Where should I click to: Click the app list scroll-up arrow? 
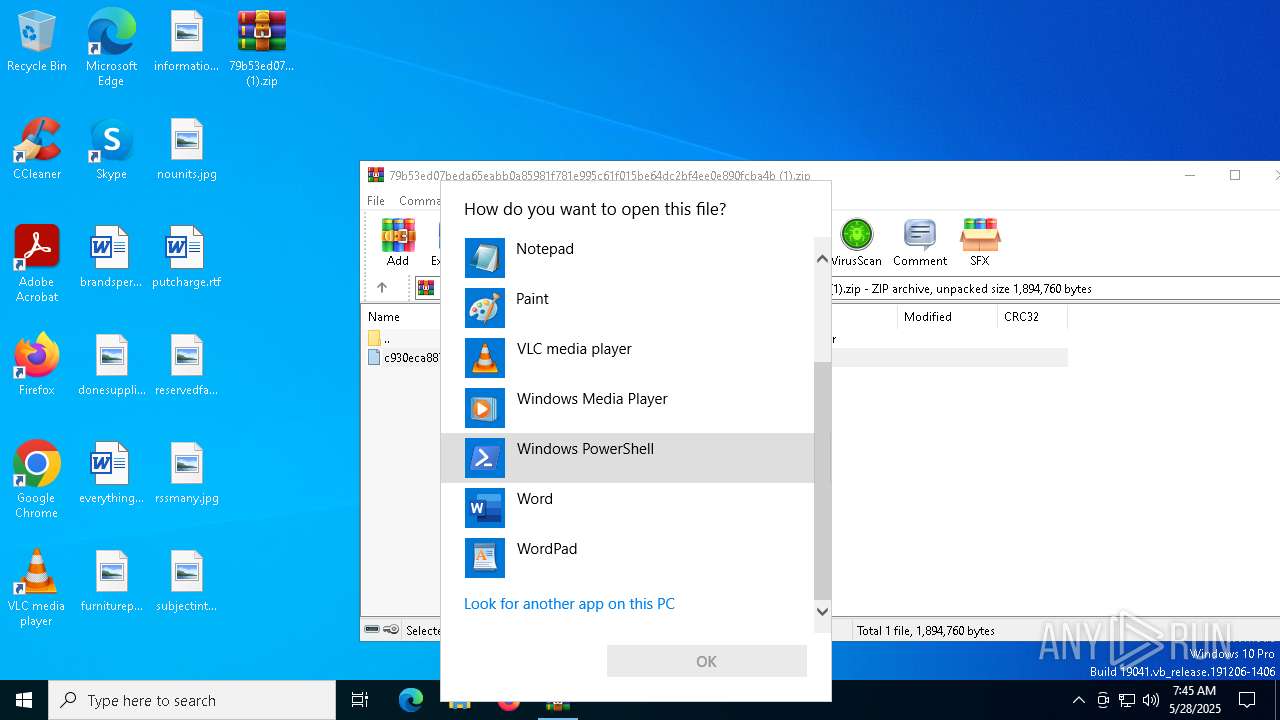[x=822, y=259]
